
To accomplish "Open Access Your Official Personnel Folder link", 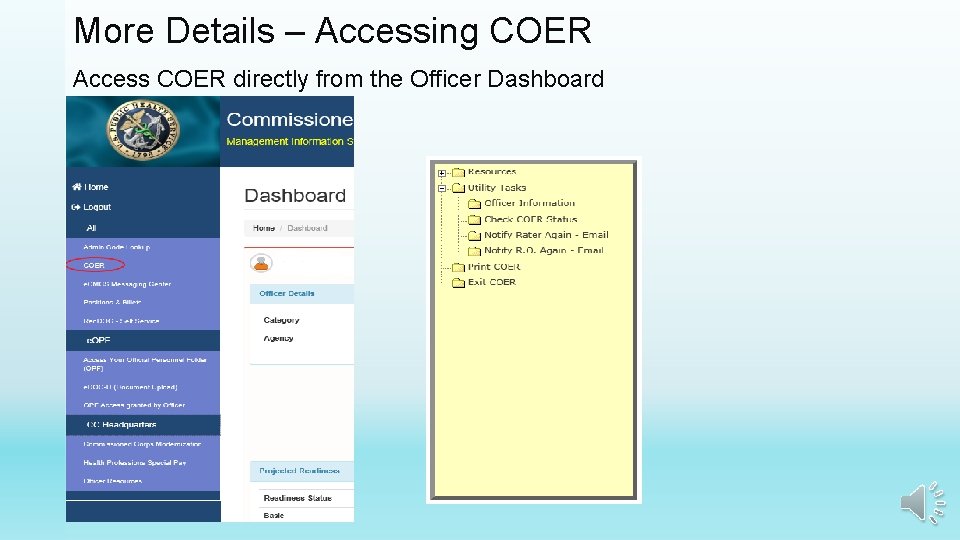I will 144,364.
